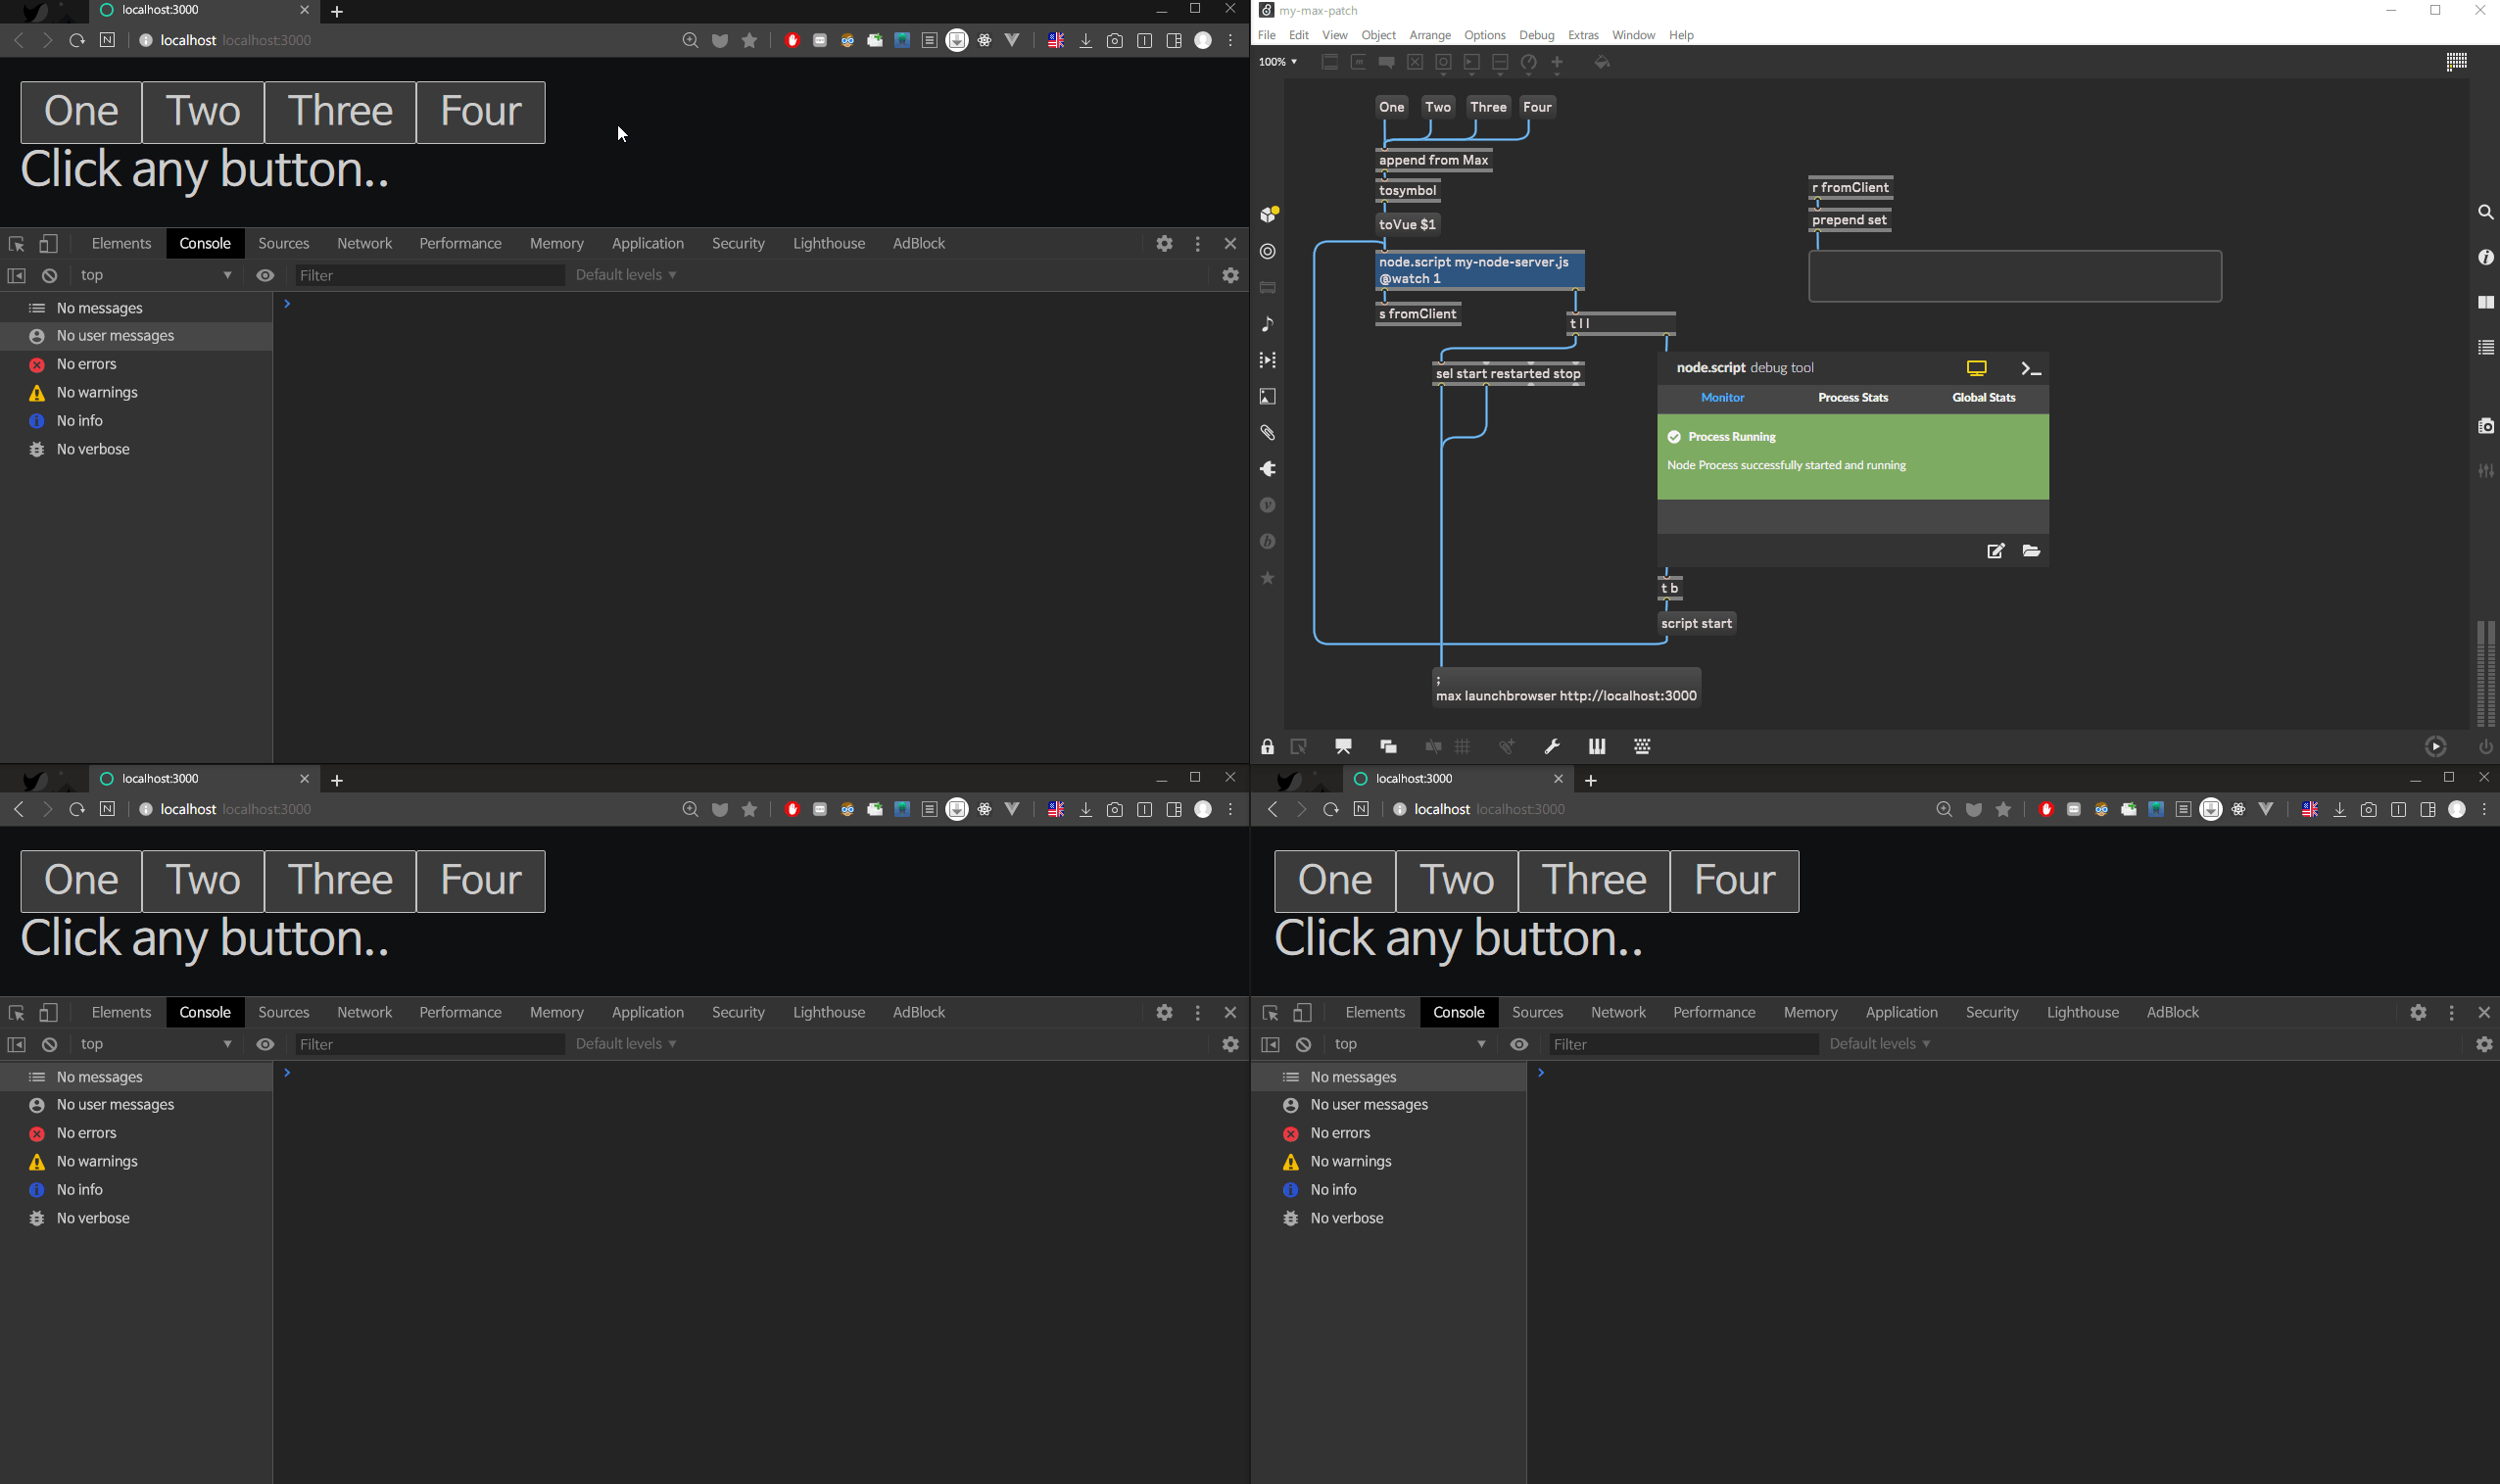This screenshot has height=1484, width=2500.
Task: Open the audio note browser in Max sidebar
Action: 1268,324
